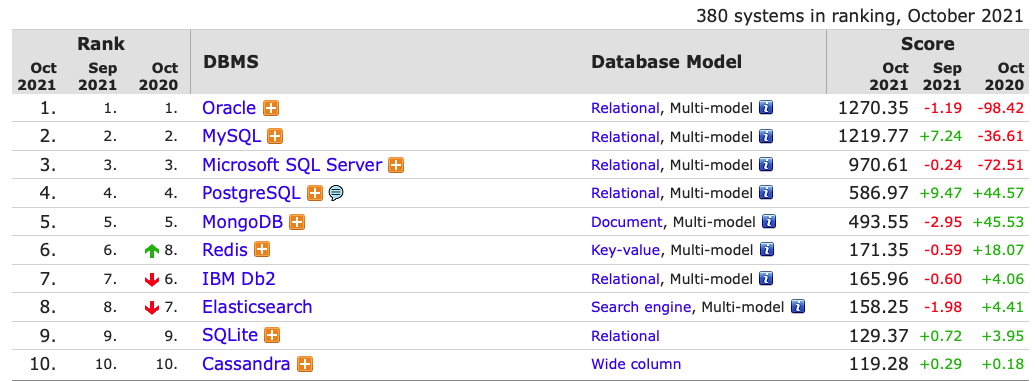Open the Elasticsearch link
This screenshot has width=1035, height=381.
click(257, 307)
